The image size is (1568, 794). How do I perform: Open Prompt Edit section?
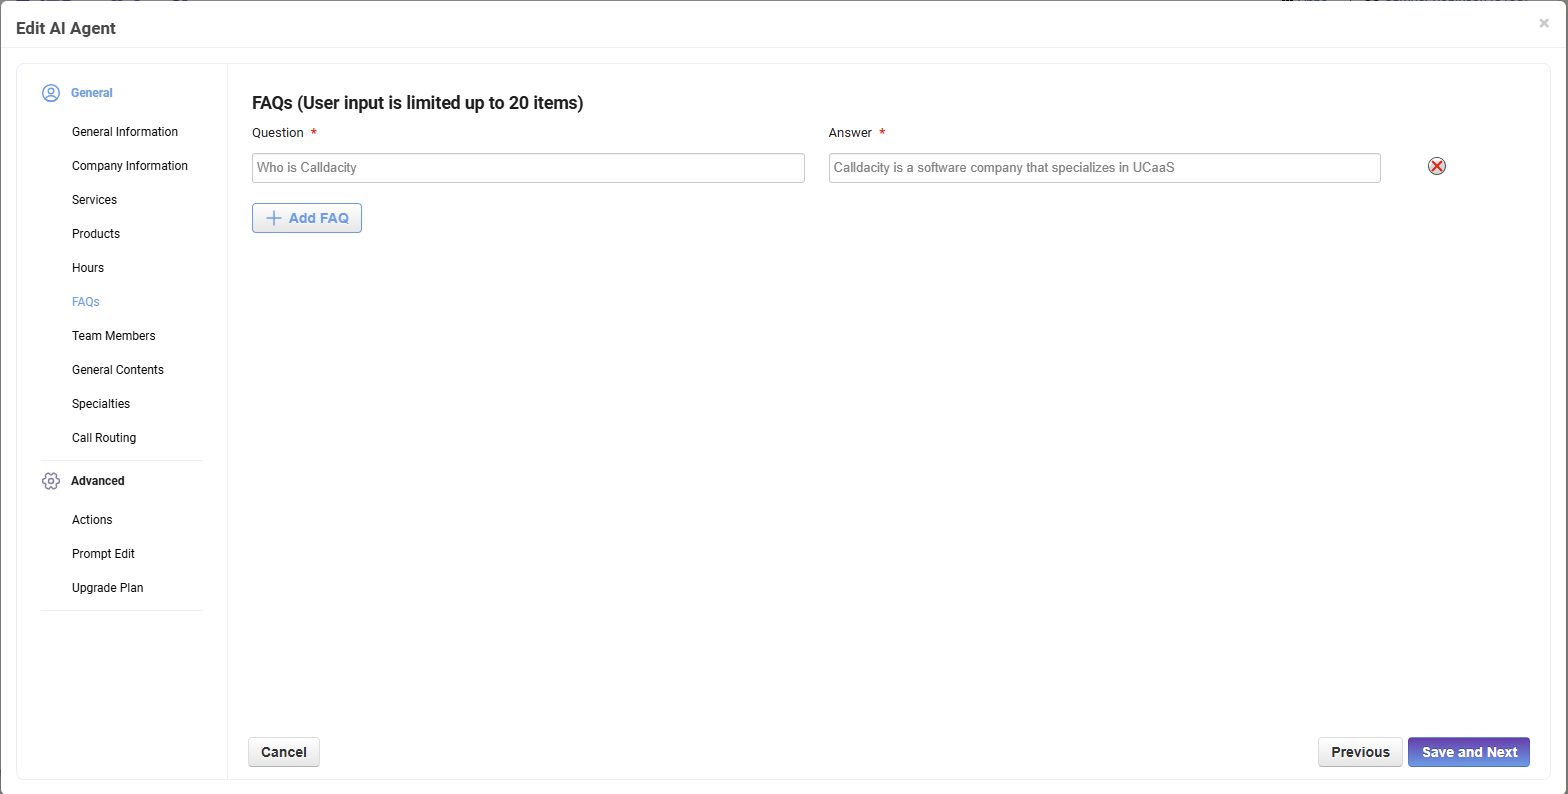pyautogui.click(x=103, y=554)
